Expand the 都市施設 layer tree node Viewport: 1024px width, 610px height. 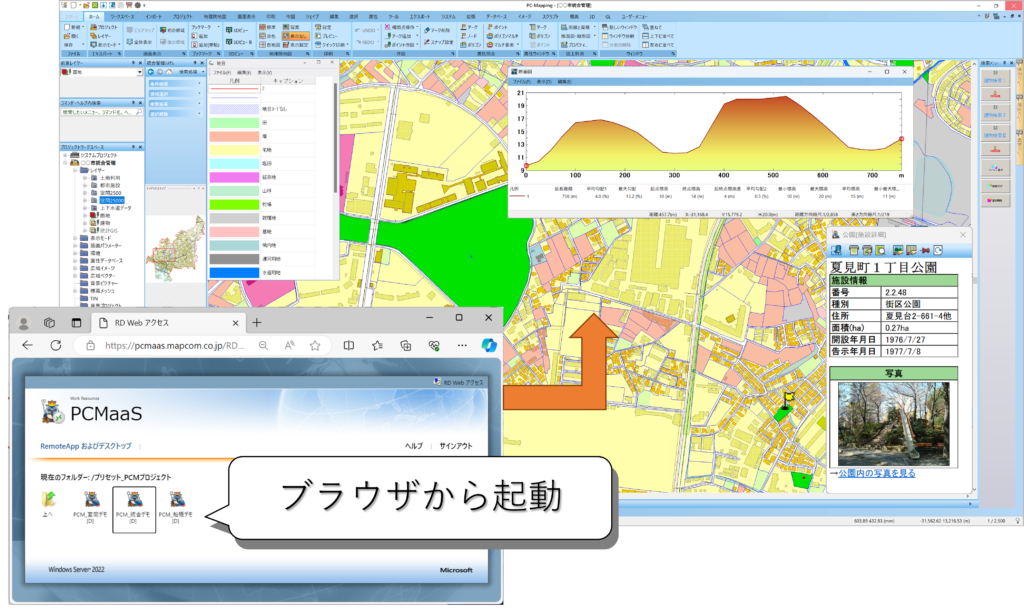pyautogui.click(x=85, y=185)
